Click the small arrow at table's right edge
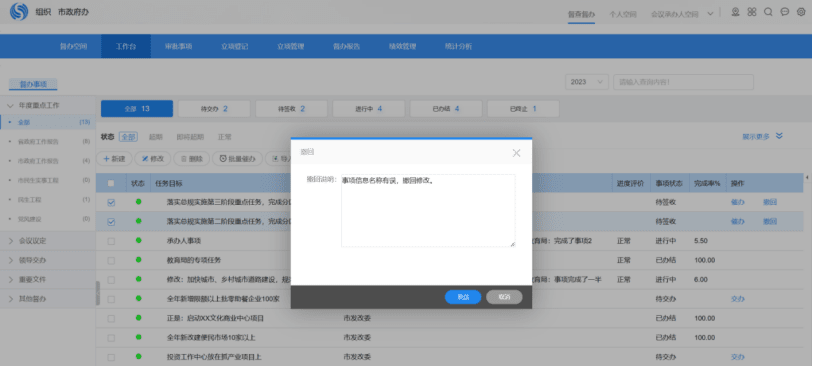 tap(808, 178)
